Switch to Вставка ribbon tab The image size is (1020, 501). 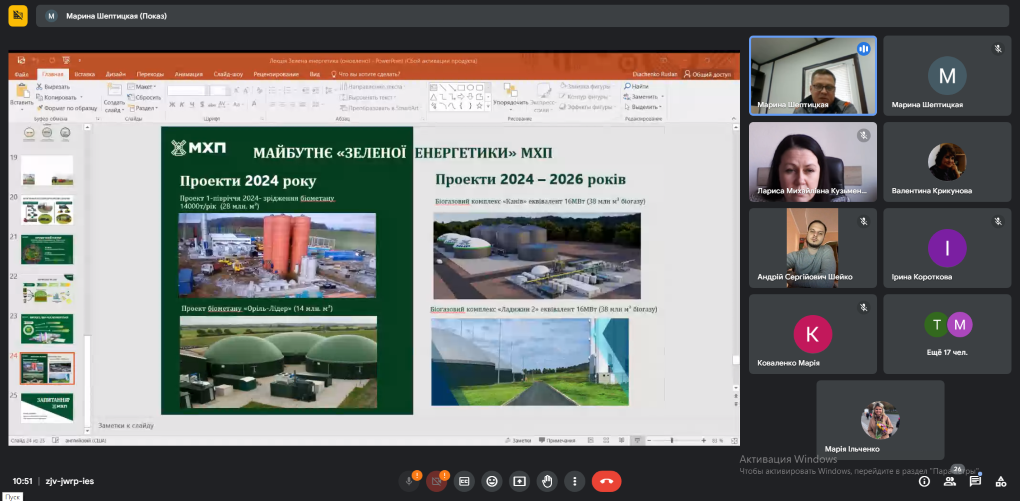coord(85,74)
